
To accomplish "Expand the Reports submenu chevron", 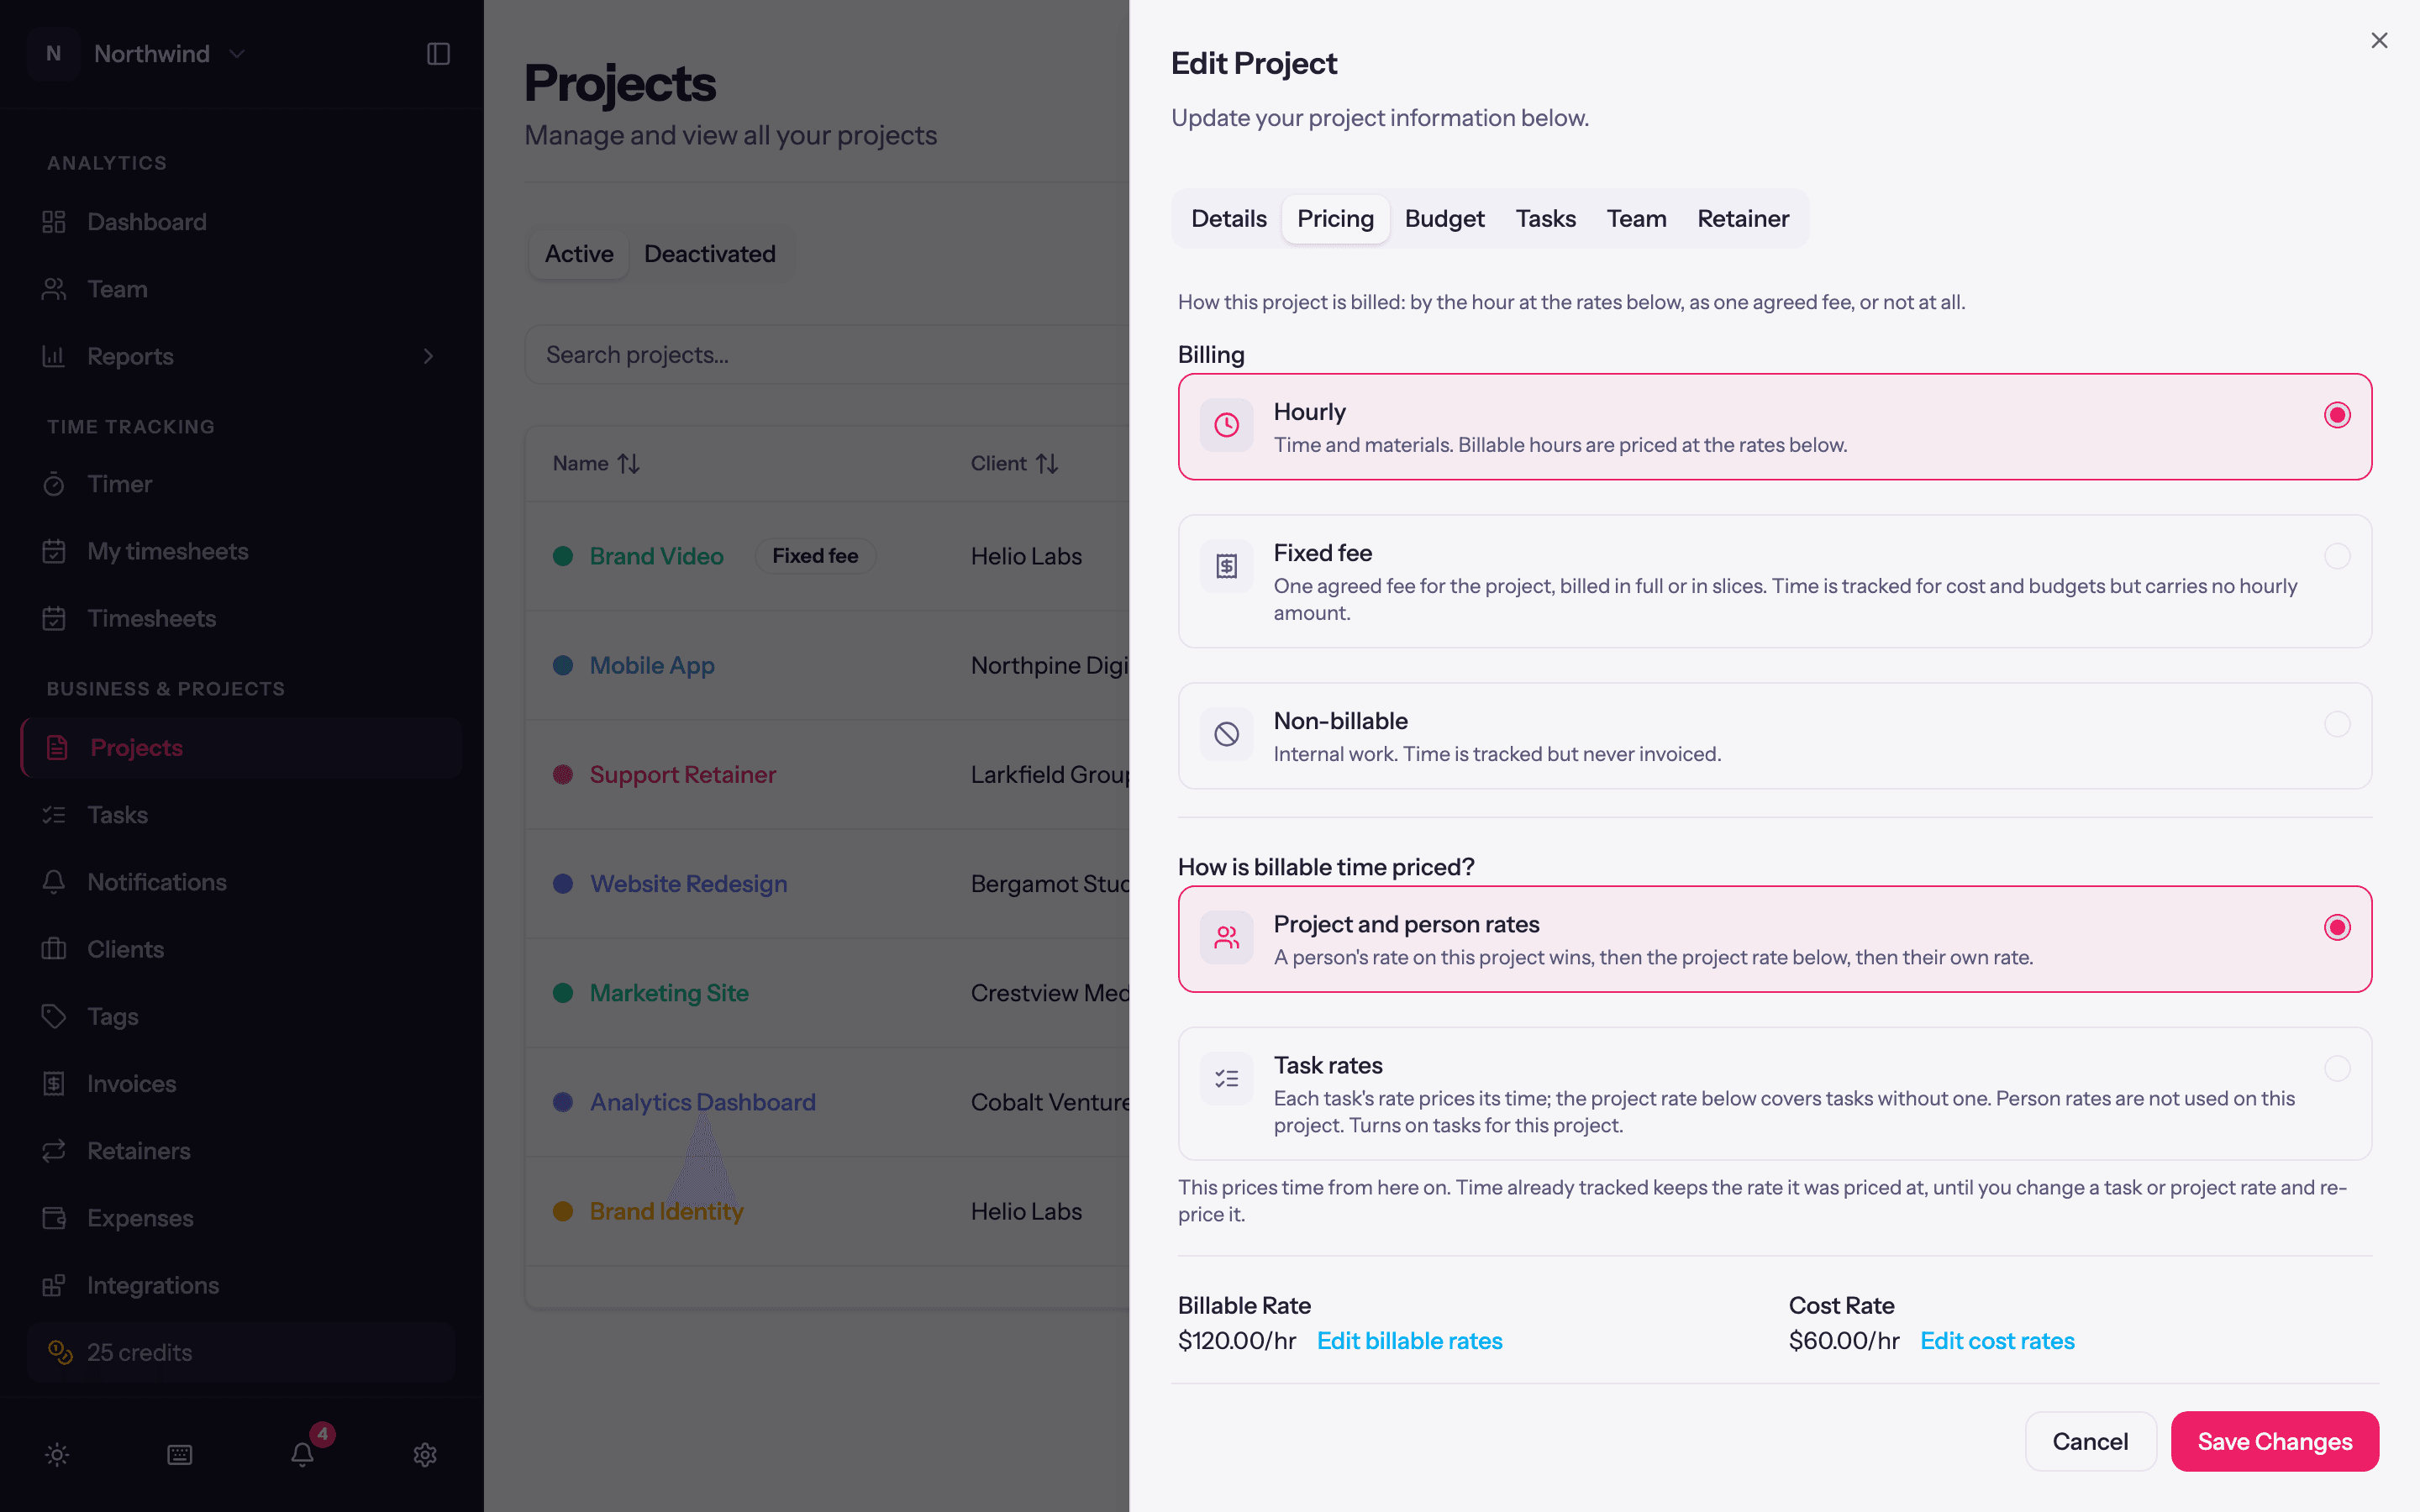I will (428, 356).
